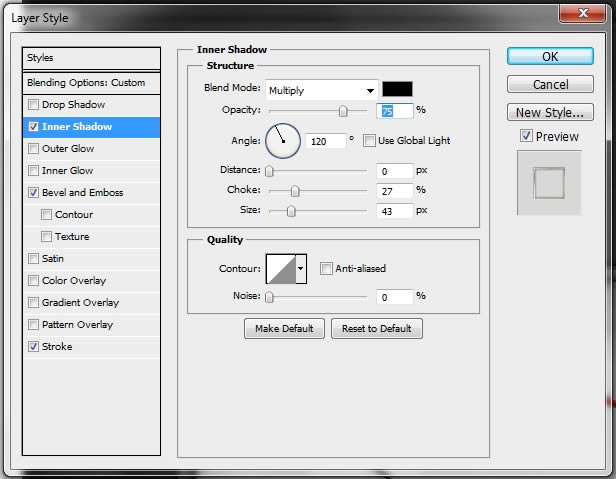Click the style preview thumbnail

(549, 183)
